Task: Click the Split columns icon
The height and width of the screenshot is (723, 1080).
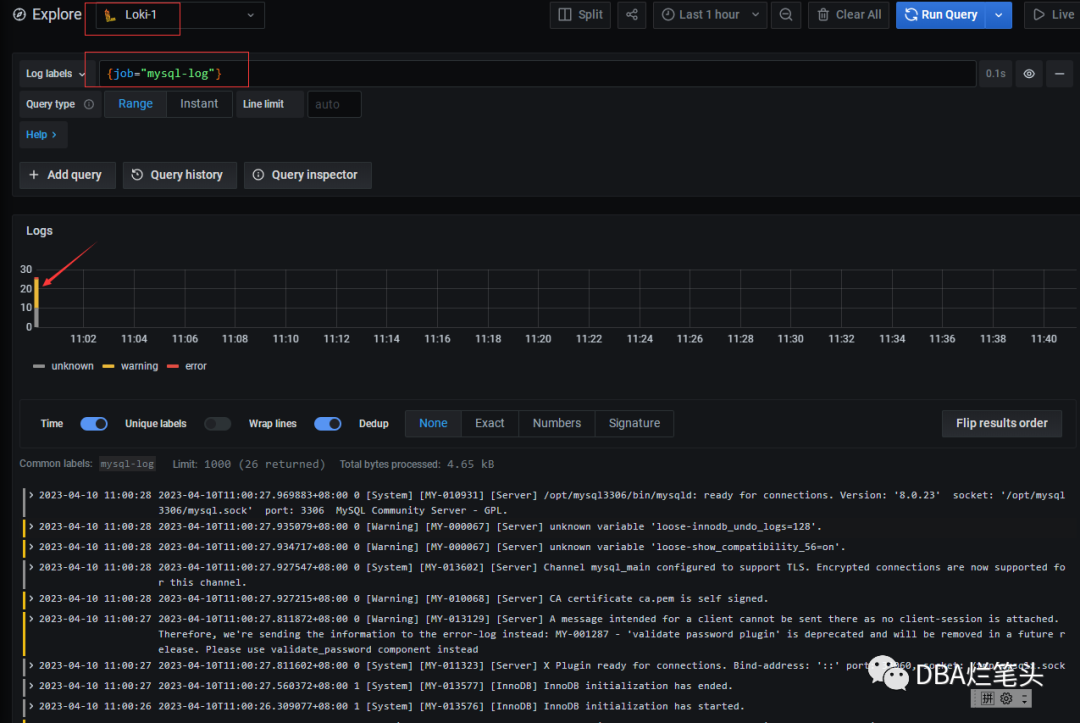Action: coord(565,14)
